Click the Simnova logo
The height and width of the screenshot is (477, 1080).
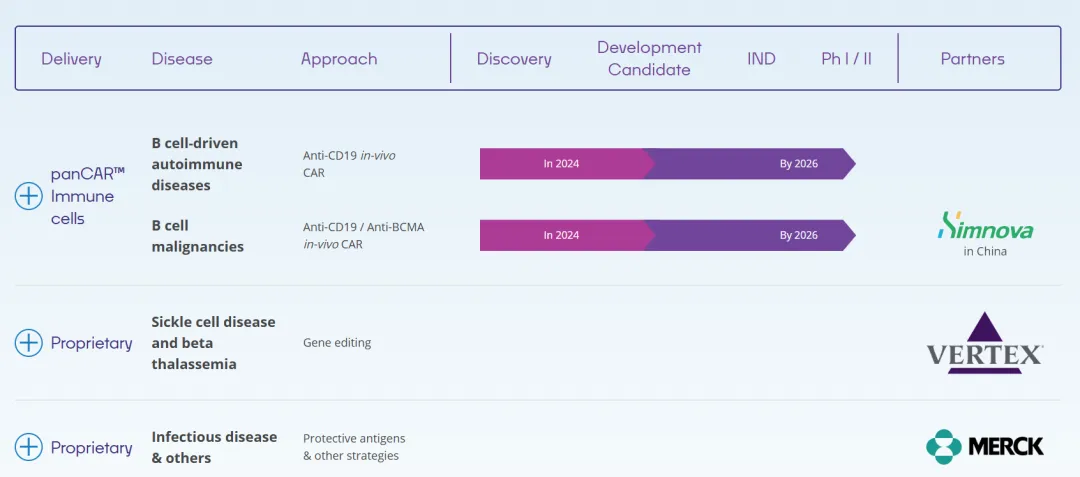click(985, 228)
